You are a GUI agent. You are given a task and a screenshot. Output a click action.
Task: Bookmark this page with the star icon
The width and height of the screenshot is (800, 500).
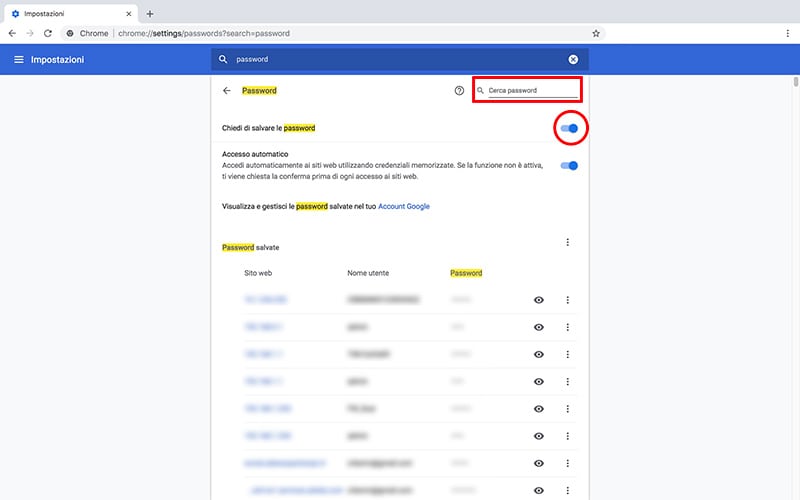pos(596,33)
